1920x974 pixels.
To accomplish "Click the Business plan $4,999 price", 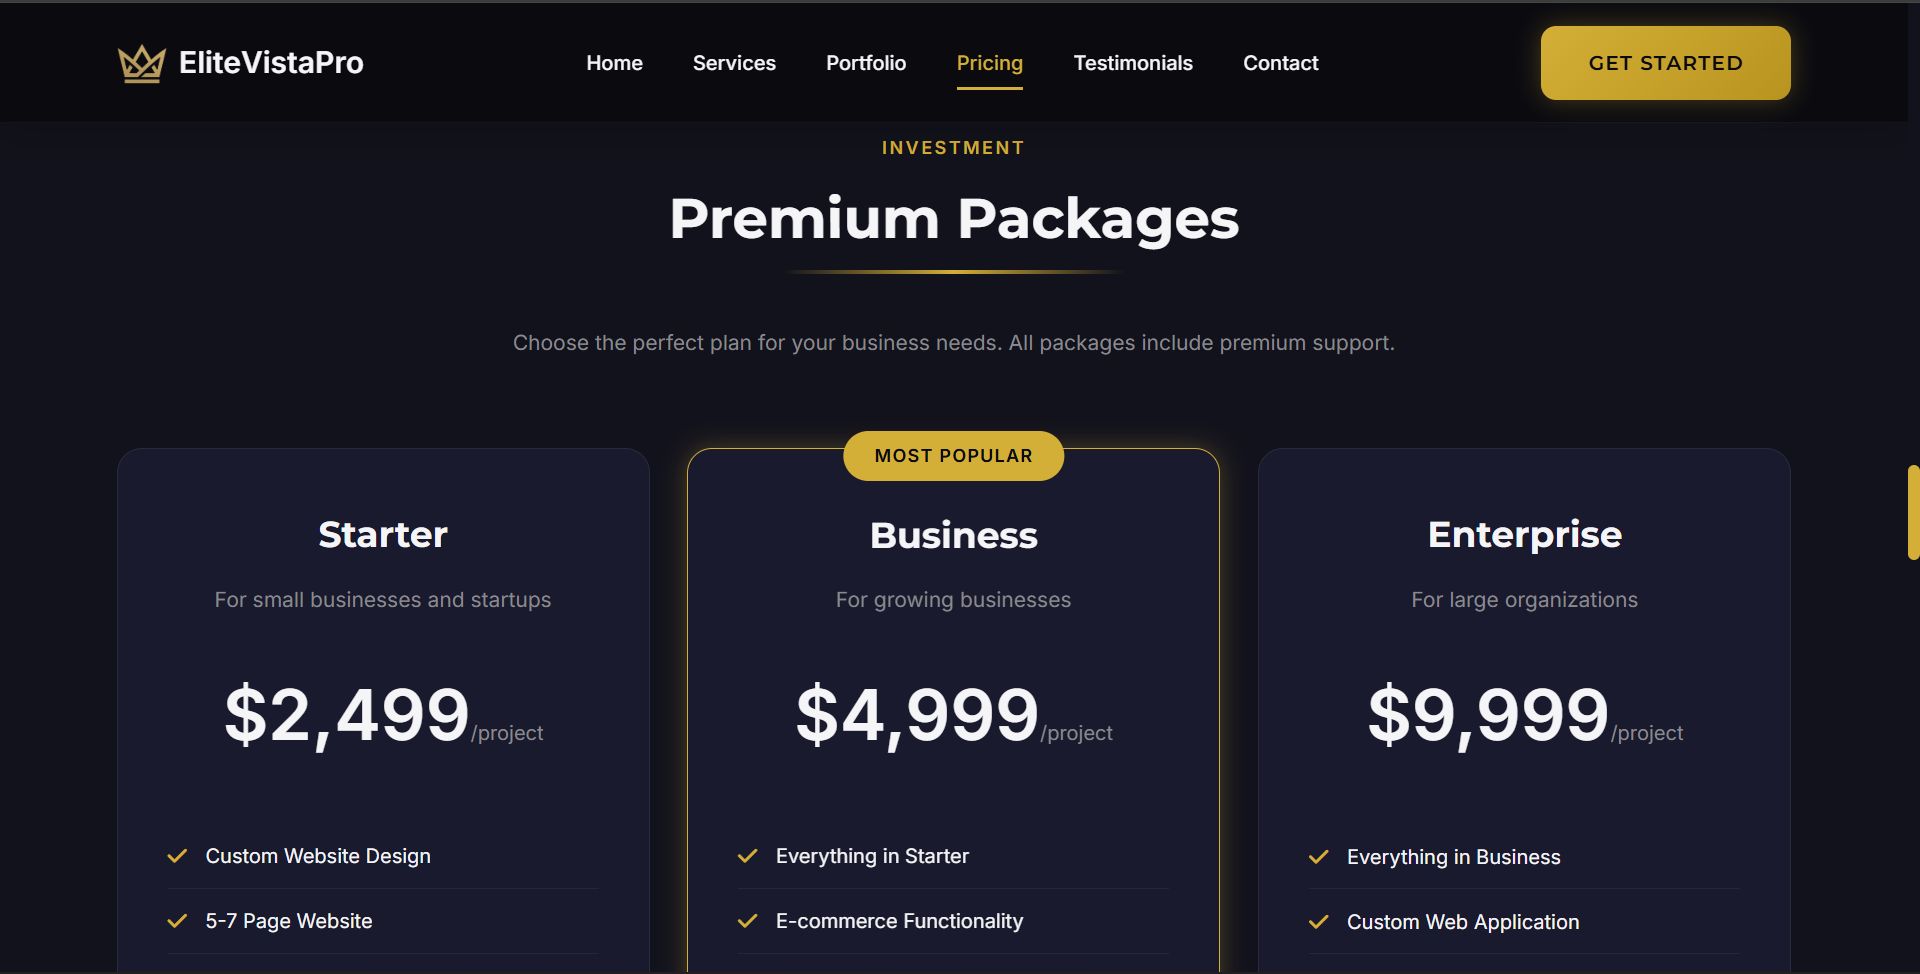I will 917,715.
